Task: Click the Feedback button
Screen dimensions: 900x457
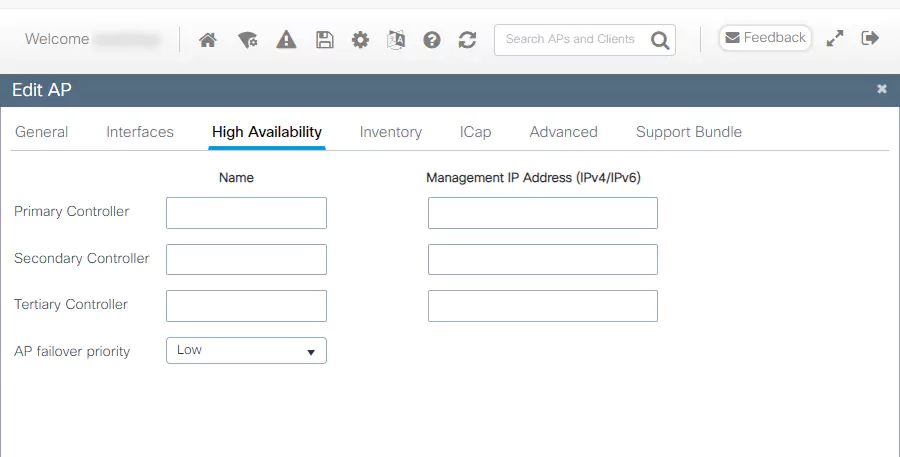Action: [765, 38]
